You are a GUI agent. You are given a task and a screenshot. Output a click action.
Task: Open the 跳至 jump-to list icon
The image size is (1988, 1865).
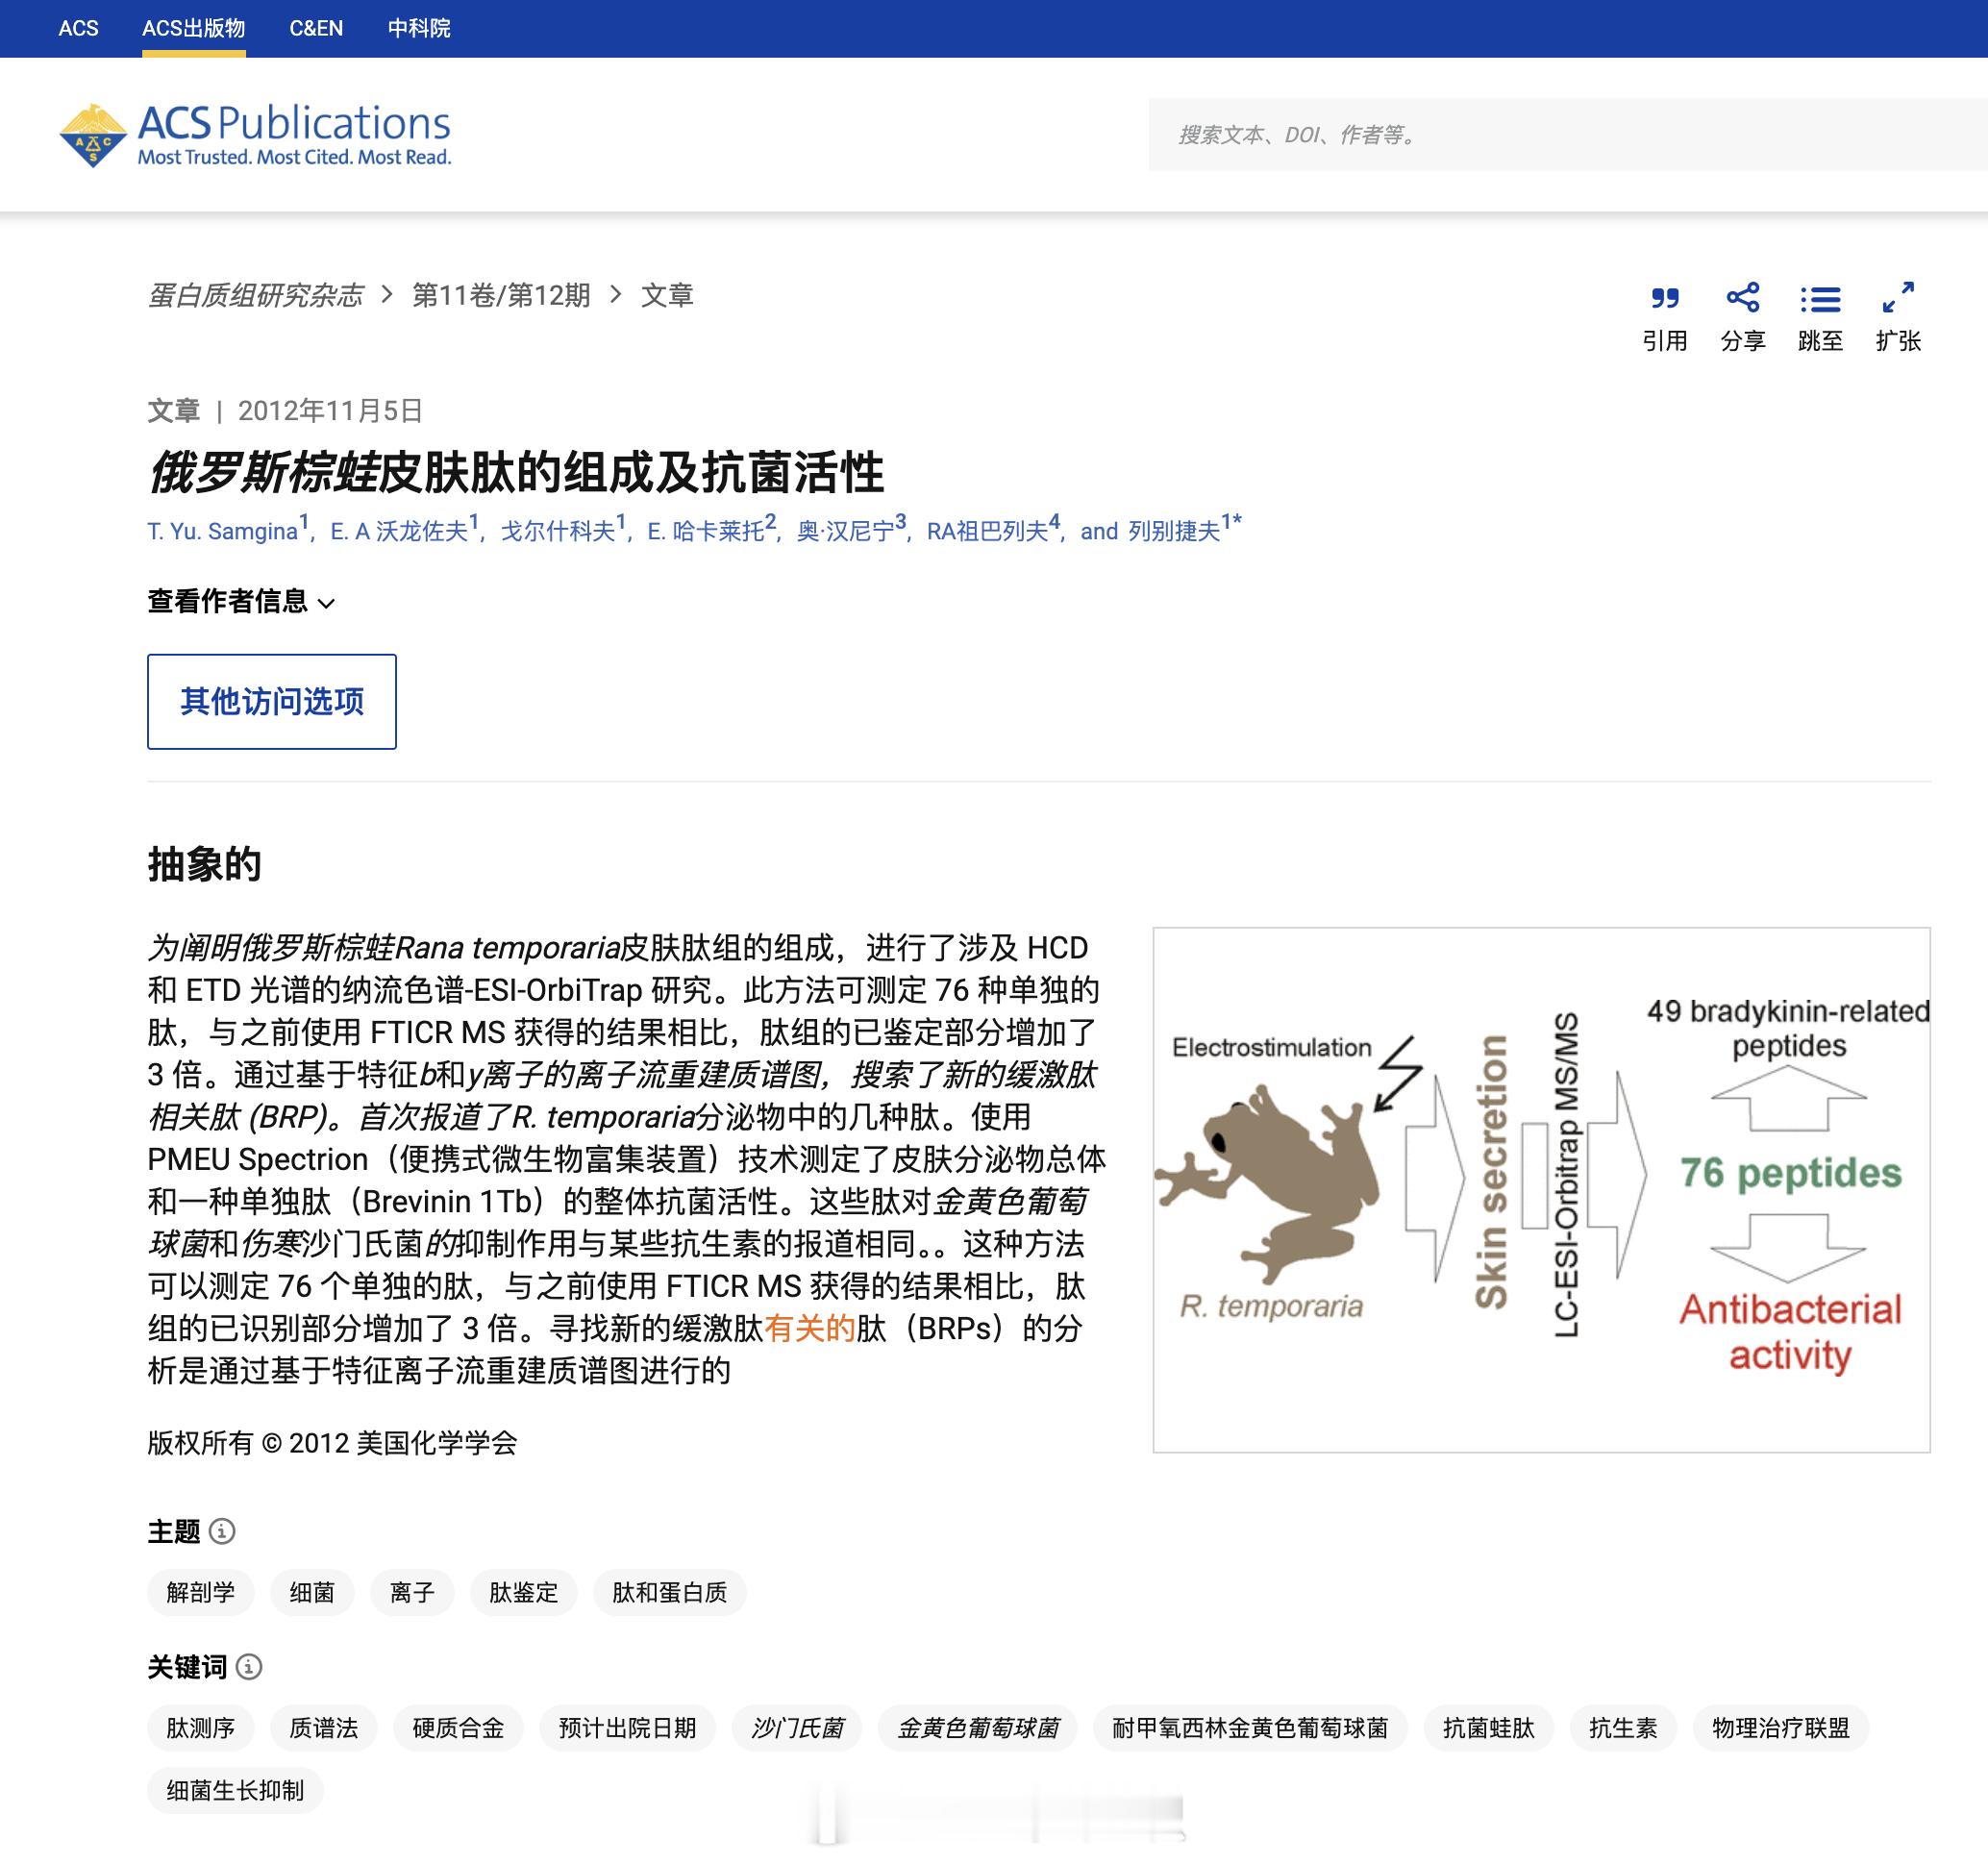click(1820, 299)
